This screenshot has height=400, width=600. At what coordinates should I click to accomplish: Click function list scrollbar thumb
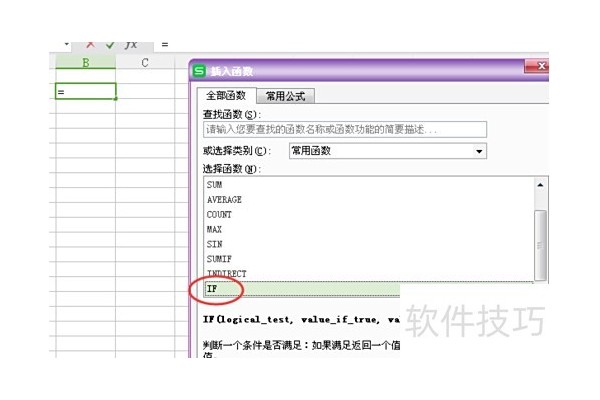coord(540,245)
